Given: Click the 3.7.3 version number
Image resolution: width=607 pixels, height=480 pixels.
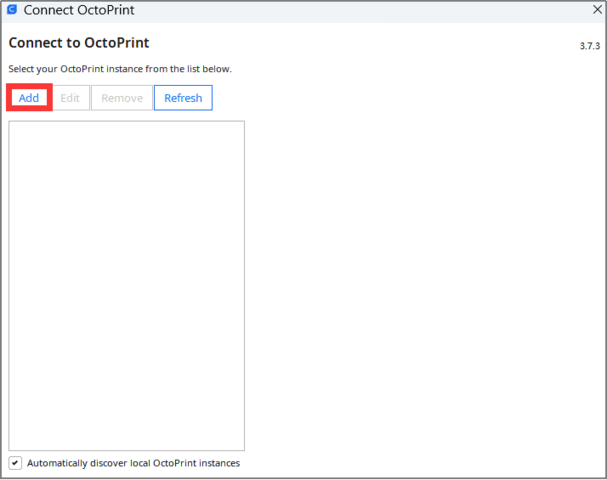Looking at the screenshot, I should point(590,46).
